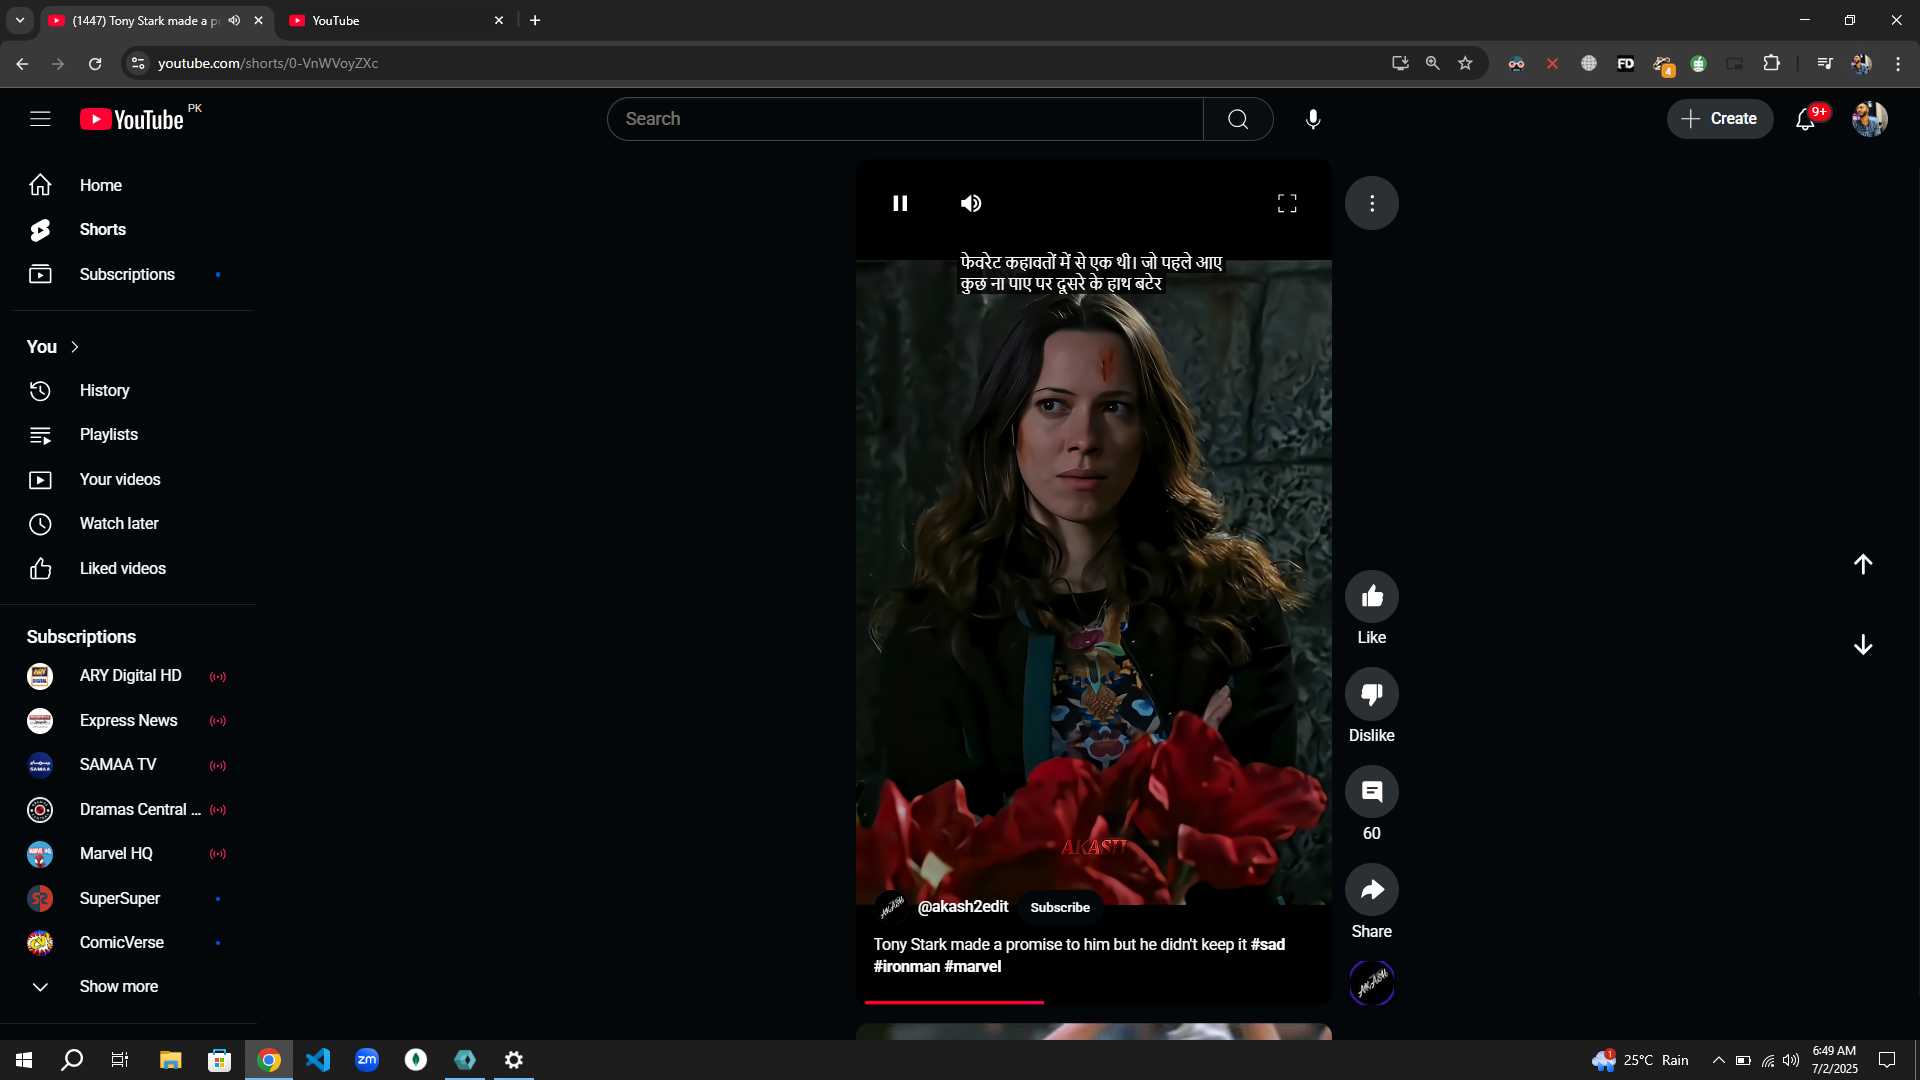Image resolution: width=1920 pixels, height=1080 pixels.
Task: Open the sound source thumbnail below Share
Action: [1372, 982]
